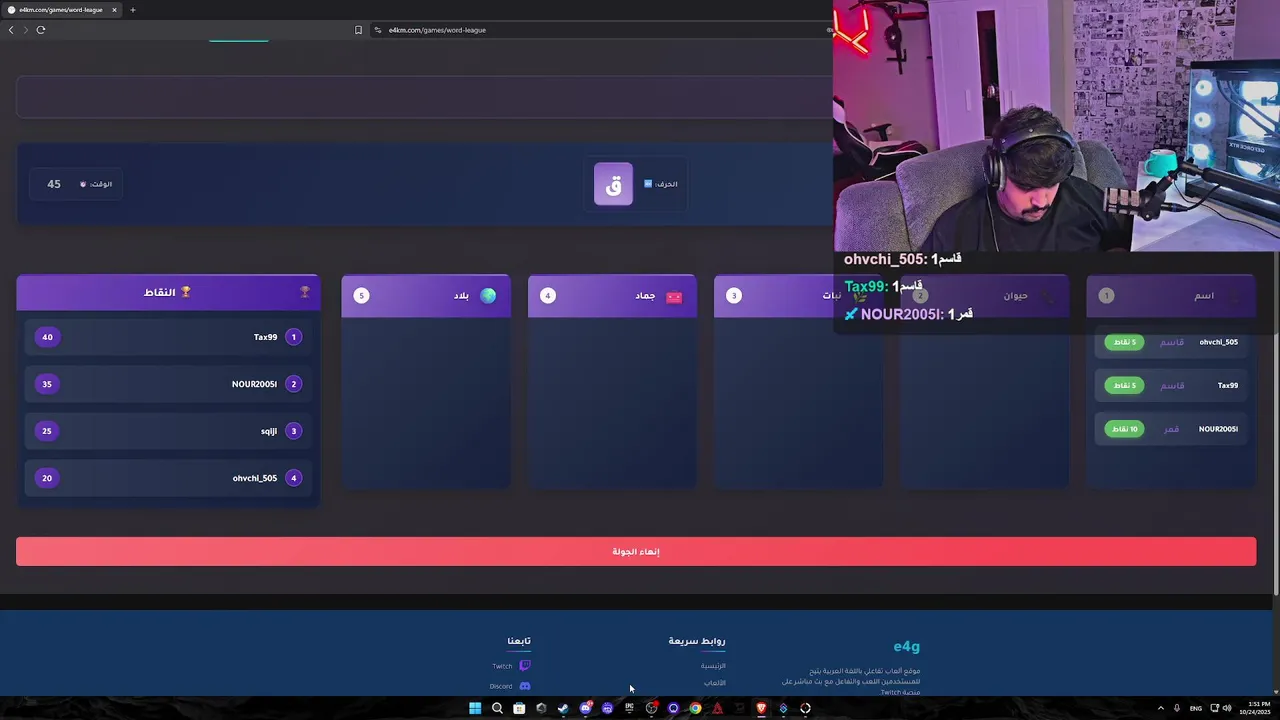Open الألعاب games link in footer

(715, 683)
